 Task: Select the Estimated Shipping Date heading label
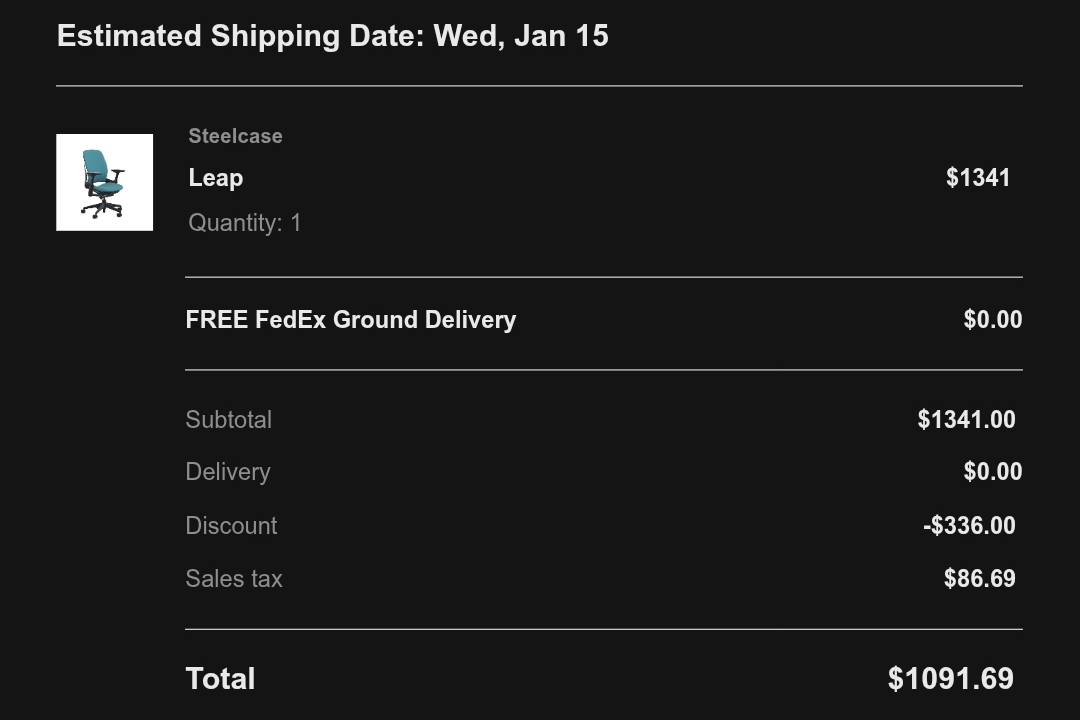pyautogui.click(x=241, y=36)
